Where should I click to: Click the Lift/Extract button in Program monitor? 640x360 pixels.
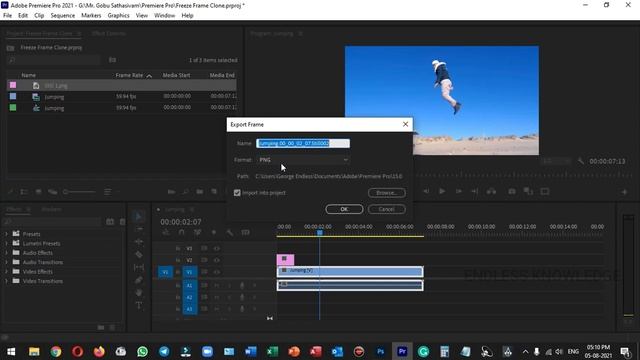491,191
